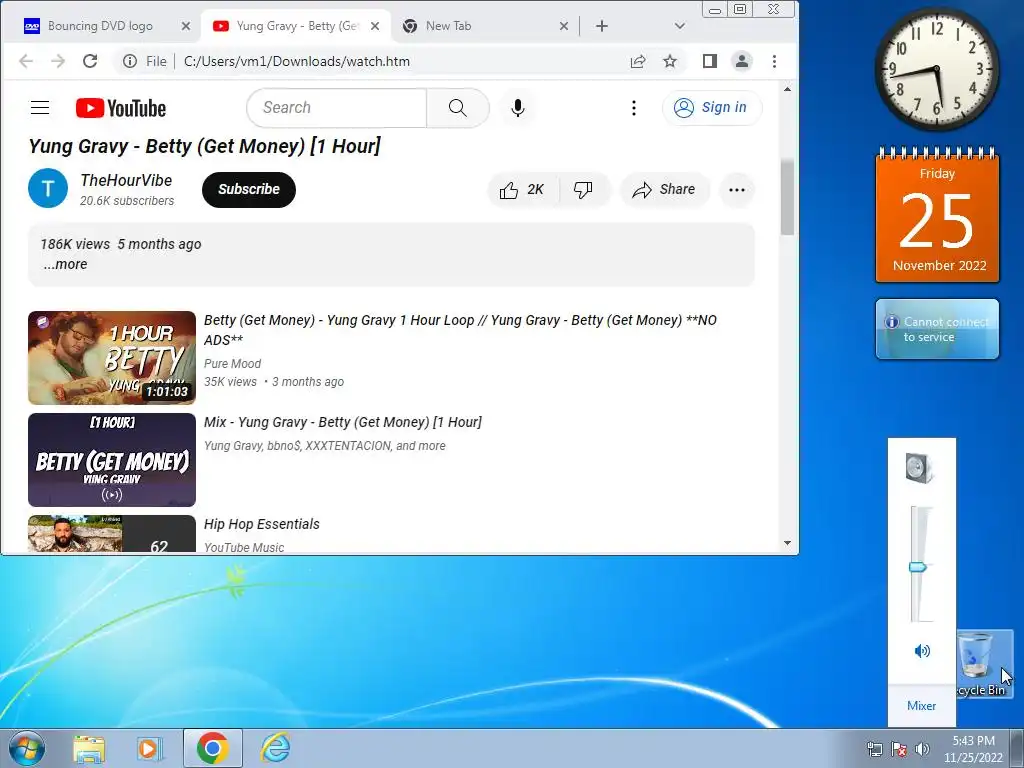Open the file info icon in address bar

coord(130,61)
